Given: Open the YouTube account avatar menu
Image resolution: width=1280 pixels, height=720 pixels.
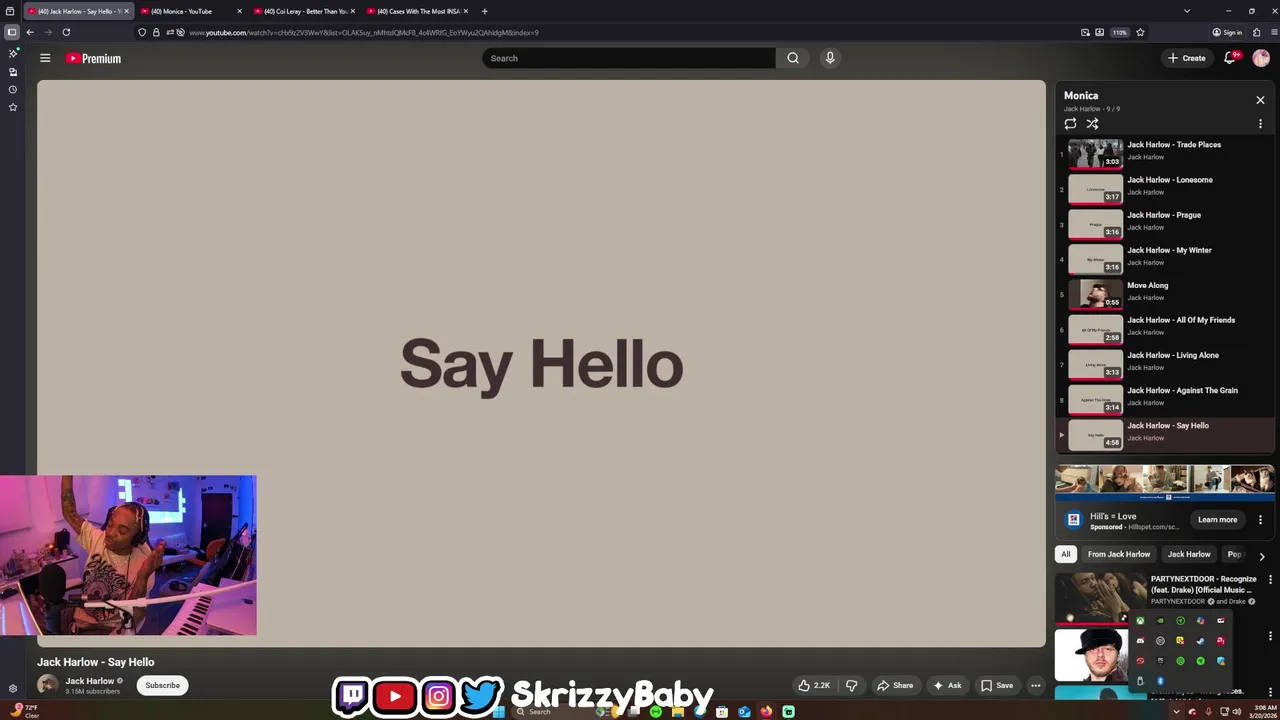Looking at the screenshot, I should [1261, 58].
